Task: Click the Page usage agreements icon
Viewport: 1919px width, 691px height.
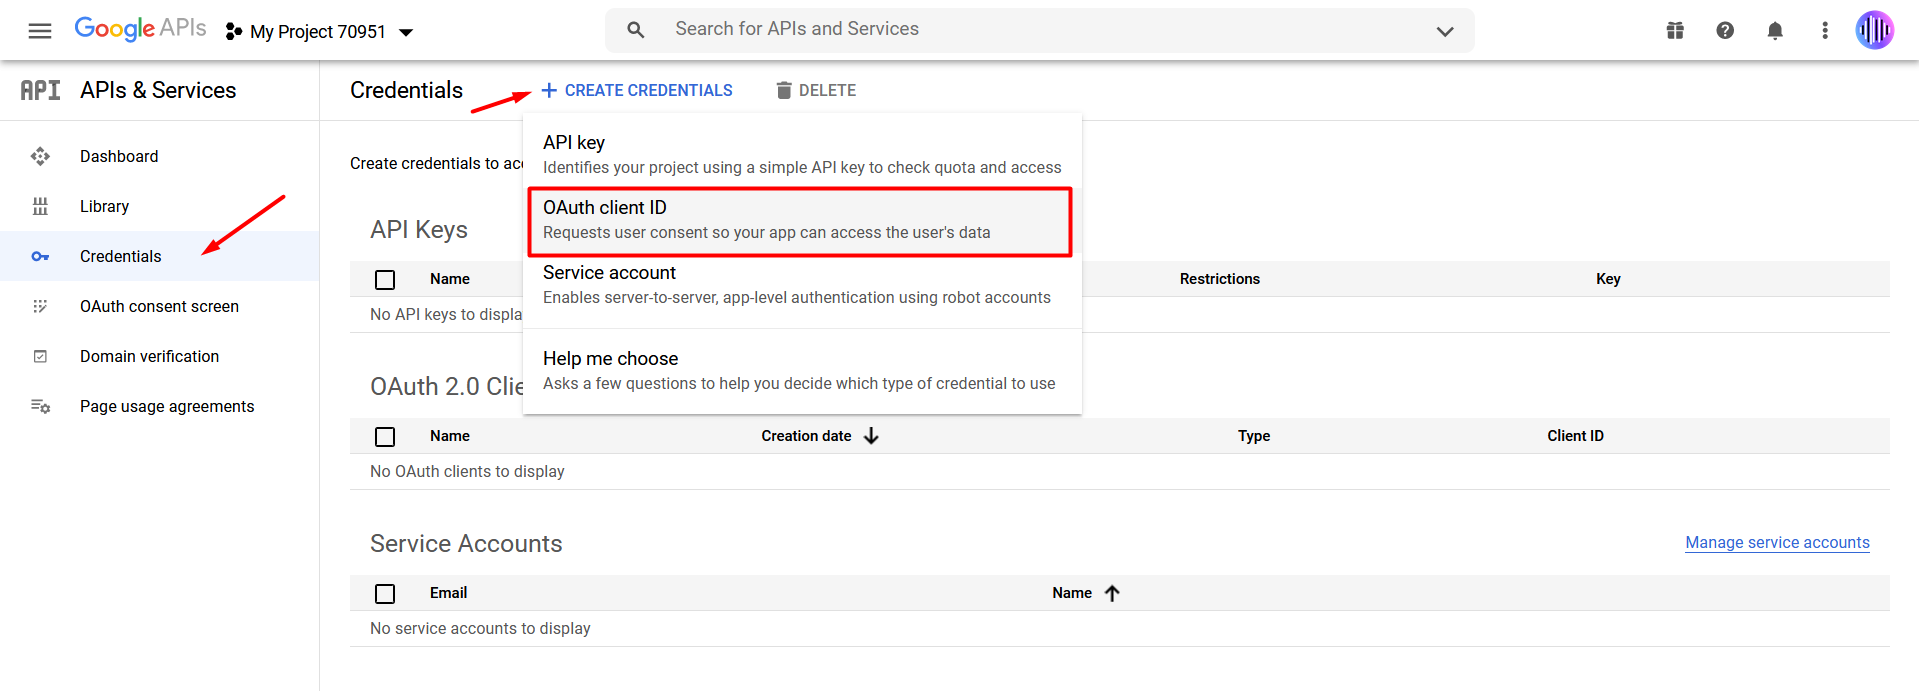Action: tap(40, 406)
